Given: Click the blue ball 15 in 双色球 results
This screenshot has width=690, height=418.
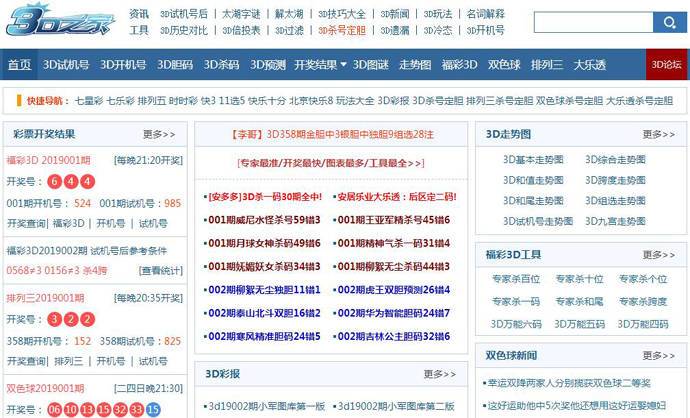Looking at the screenshot, I should click(x=153, y=409).
